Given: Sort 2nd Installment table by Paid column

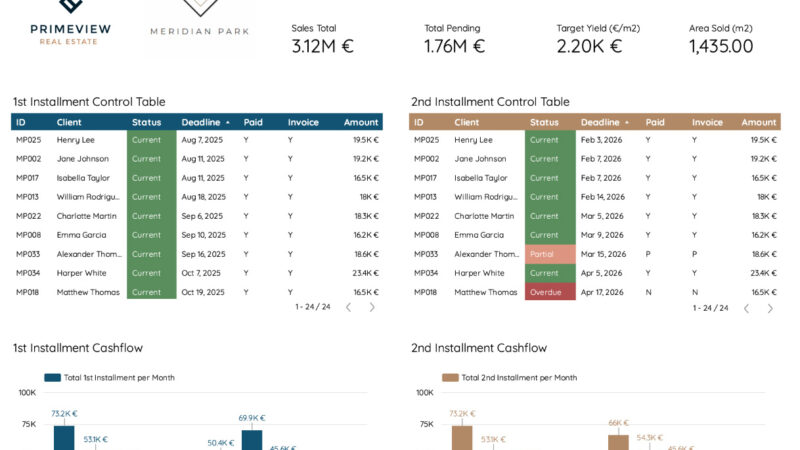Looking at the screenshot, I should [655, 122].
